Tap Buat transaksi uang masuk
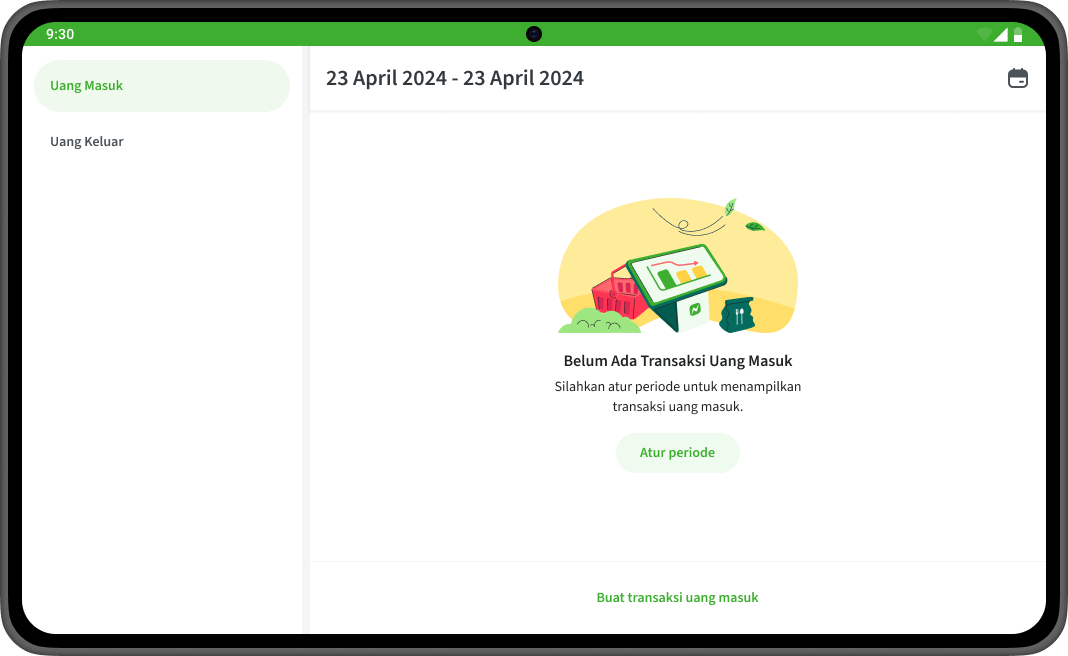Image resolution: width=1068 pixels, height=656 pixels. [x=678, y=597]
